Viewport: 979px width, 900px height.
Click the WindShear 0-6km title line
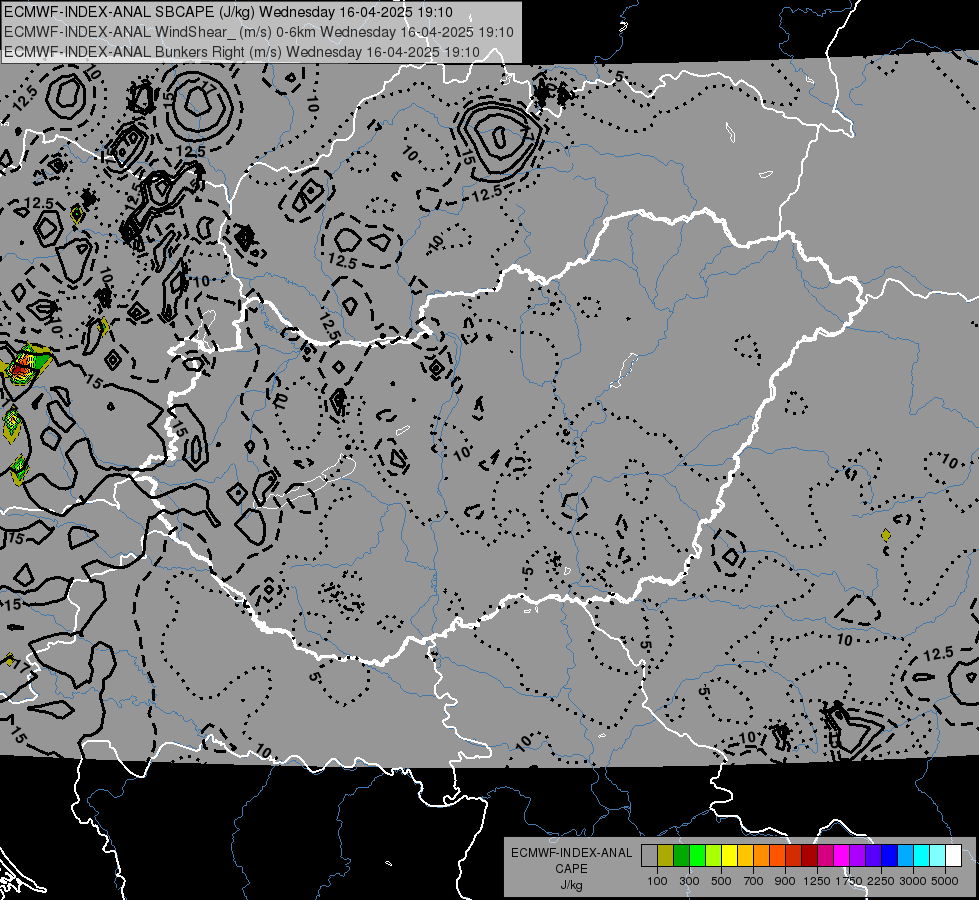258,32
